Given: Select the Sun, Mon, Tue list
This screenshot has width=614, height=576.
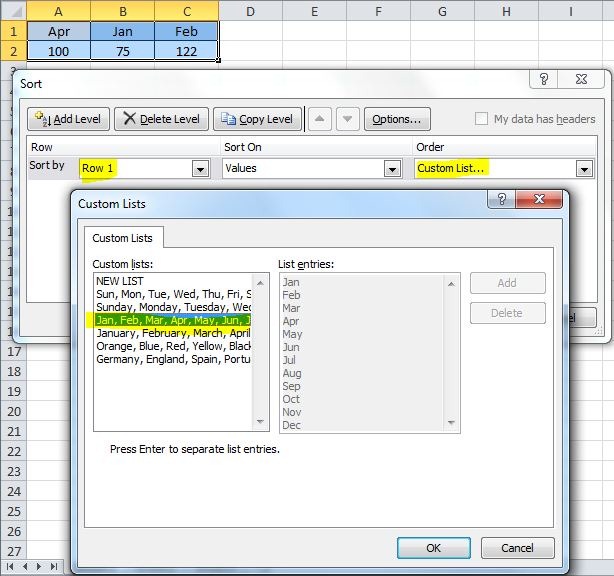Looking at the screenshot, I should (173, 294).
